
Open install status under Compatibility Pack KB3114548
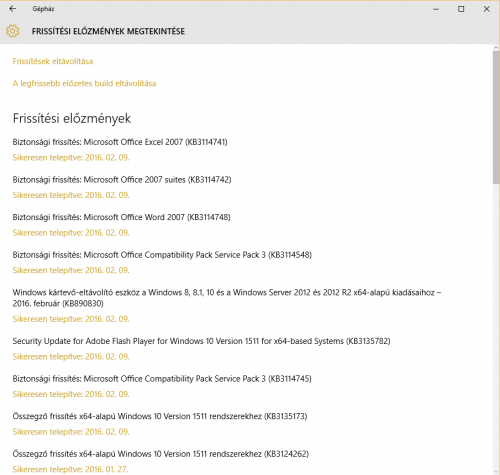71,270
